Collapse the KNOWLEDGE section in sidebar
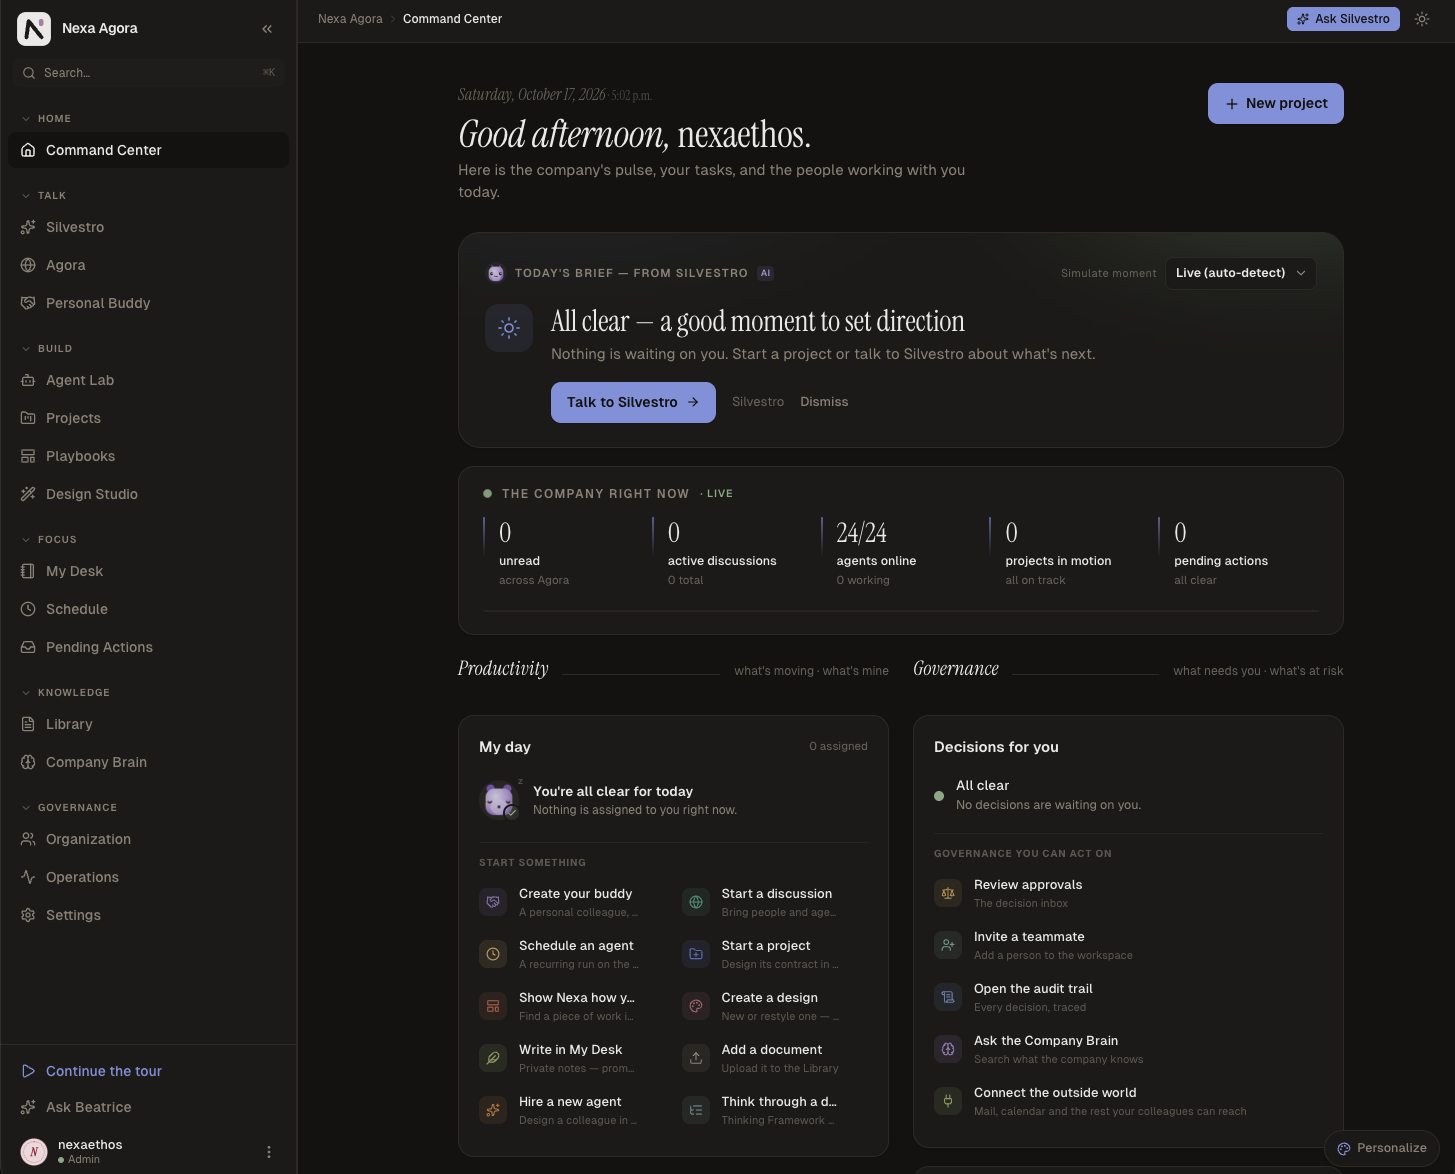The height and width of the screenshot is (1174, 1455). [66, 693]
